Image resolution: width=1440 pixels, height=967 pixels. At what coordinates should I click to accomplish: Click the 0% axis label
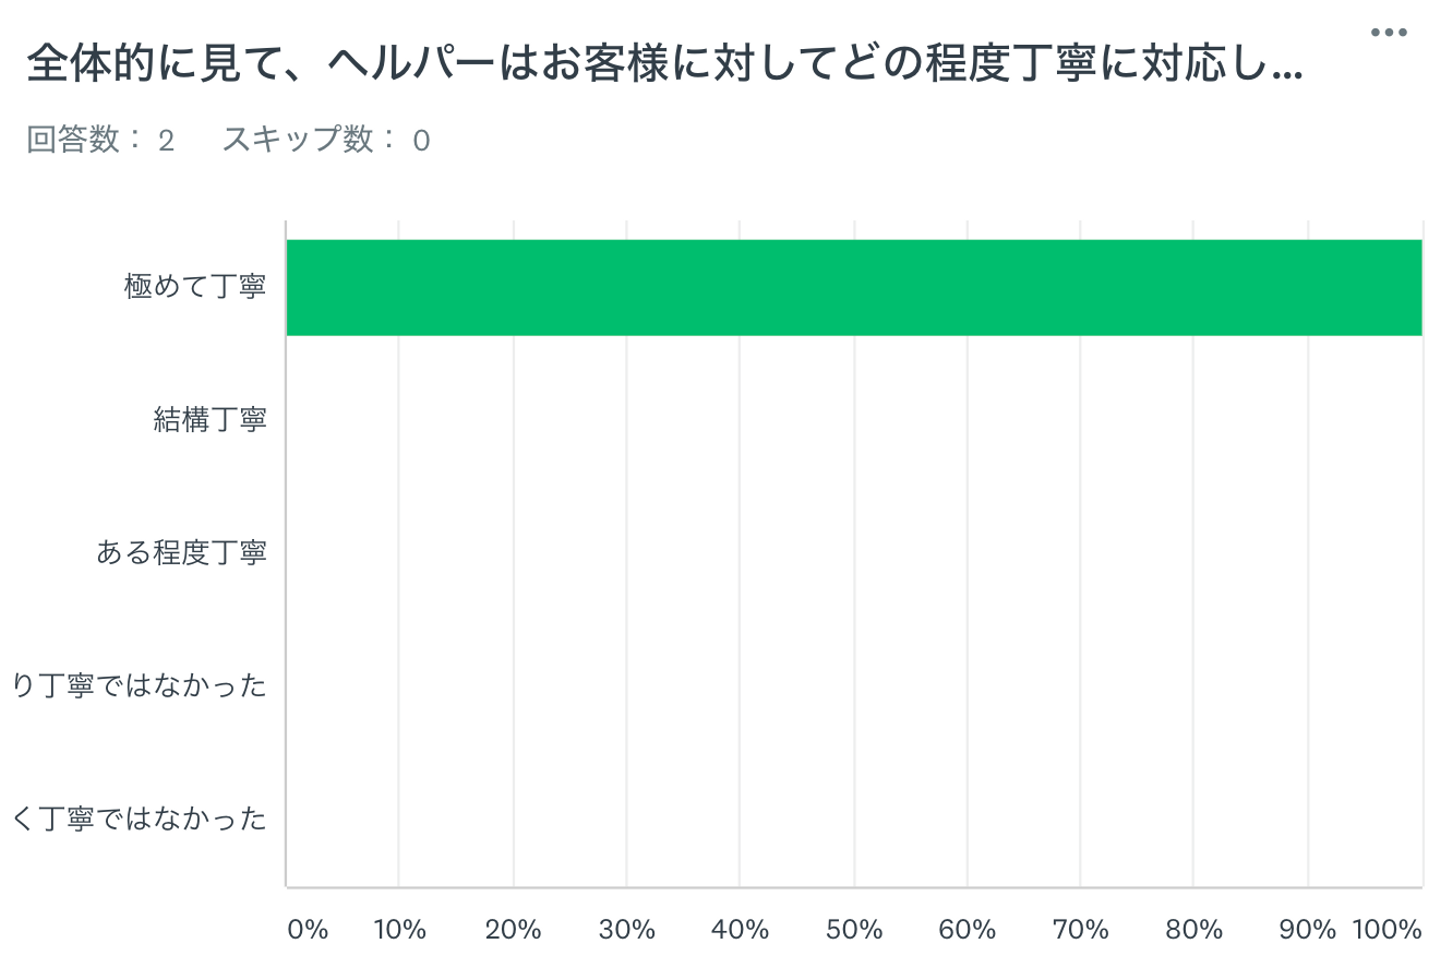point(307,930)
